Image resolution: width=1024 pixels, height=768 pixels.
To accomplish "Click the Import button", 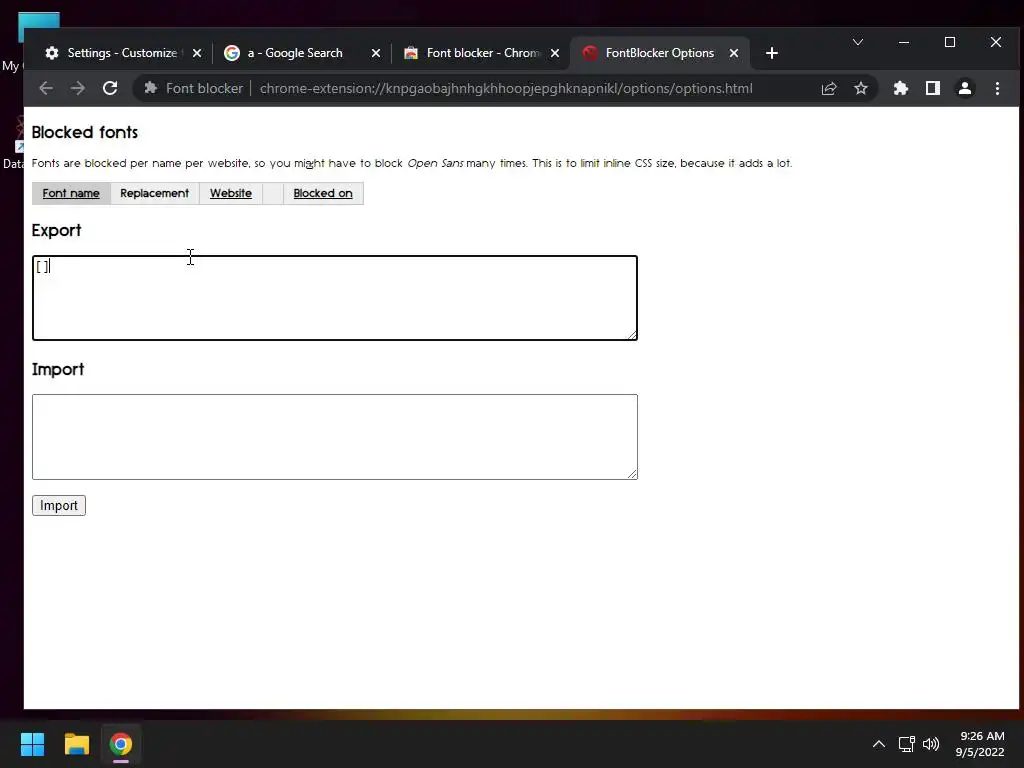I will (59, 505).
